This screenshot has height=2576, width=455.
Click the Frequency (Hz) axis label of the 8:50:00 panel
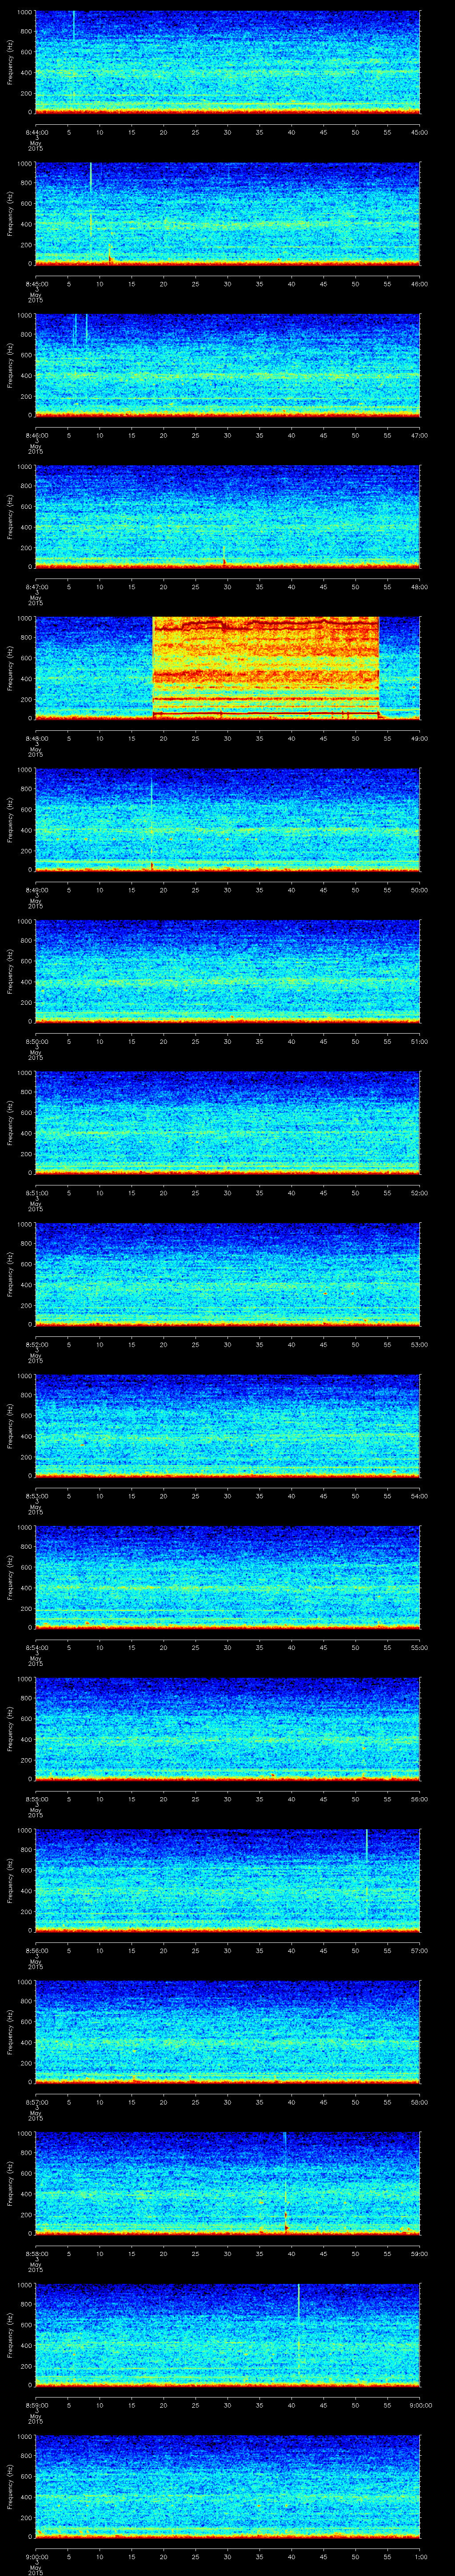click(x=10, y=971)
